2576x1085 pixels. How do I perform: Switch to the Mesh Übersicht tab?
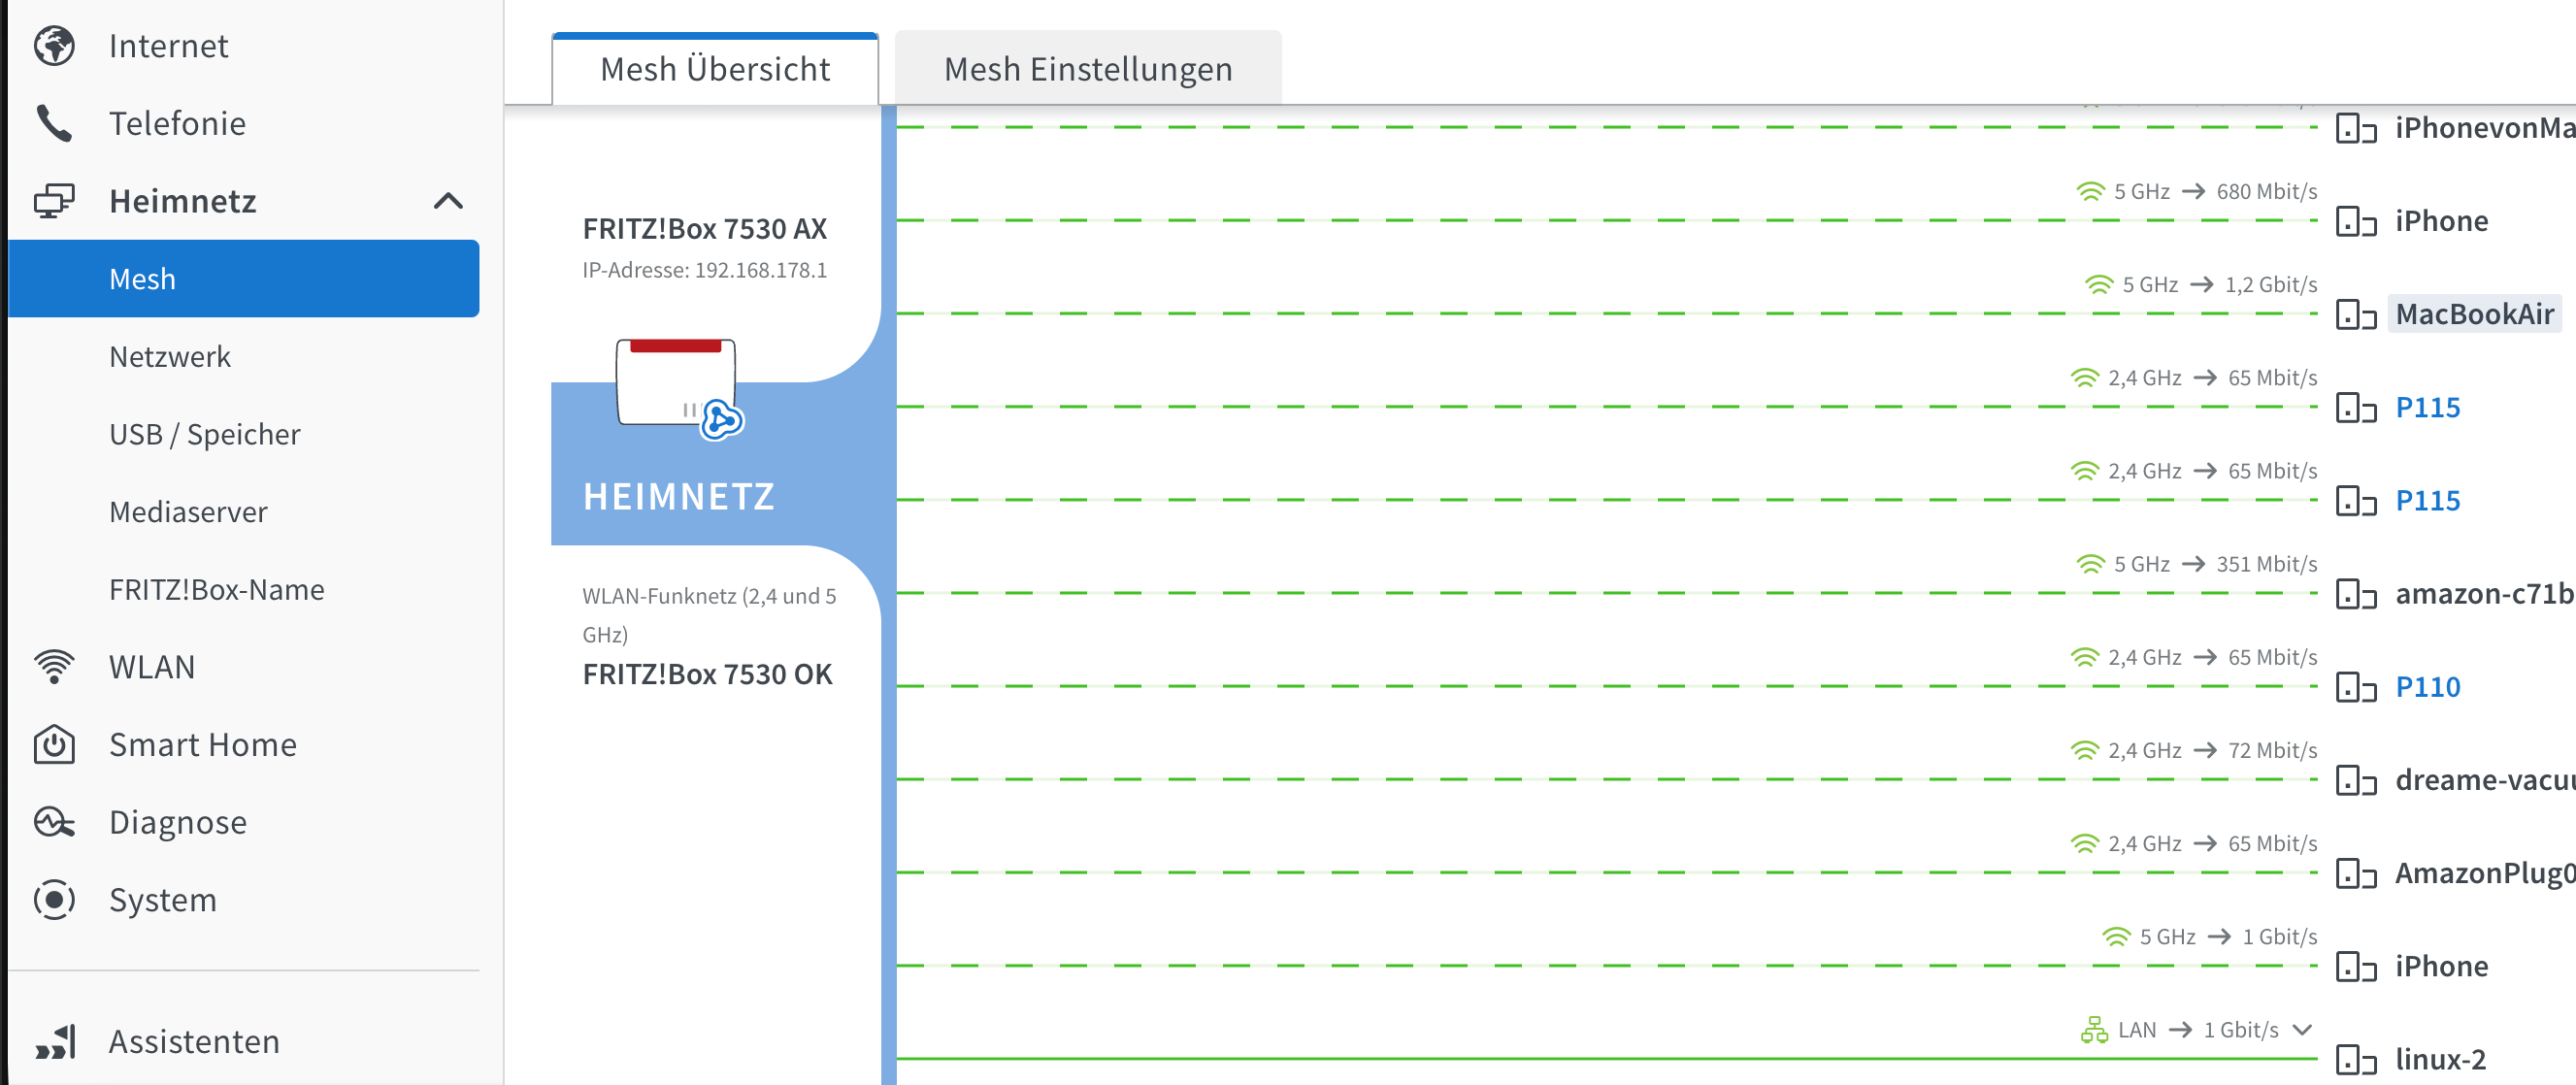(x=715, y=69)
